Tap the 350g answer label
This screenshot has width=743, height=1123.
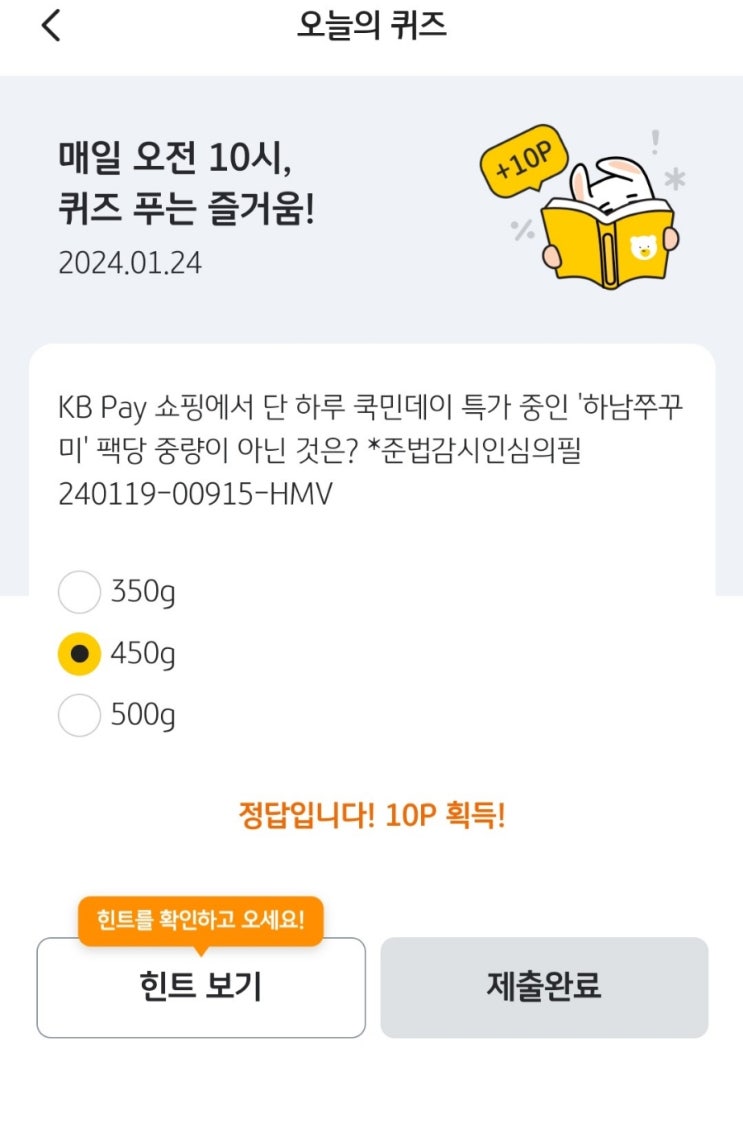pos(143,593)
